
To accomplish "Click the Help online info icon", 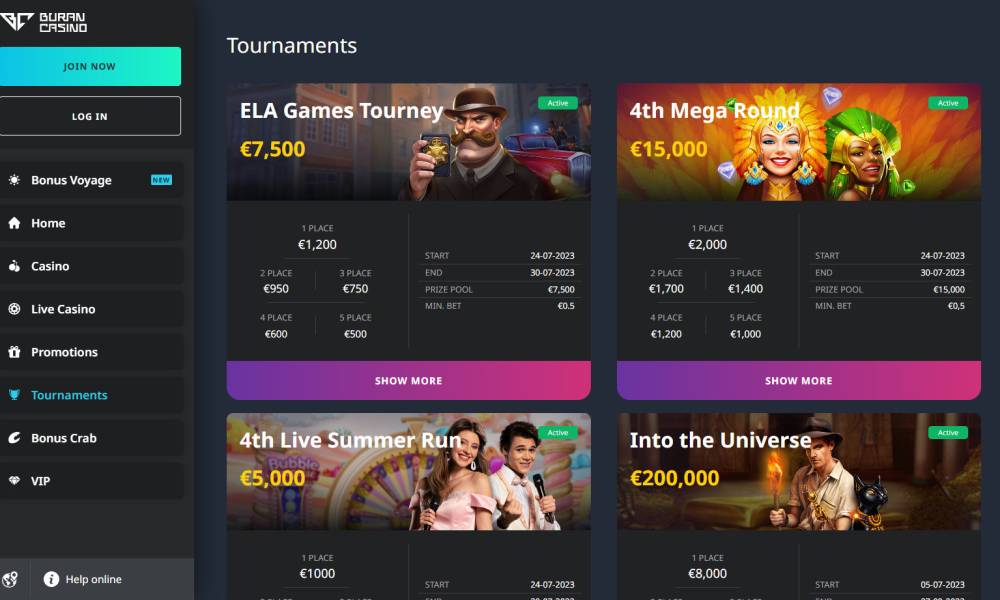I will (x=51, y=579).
